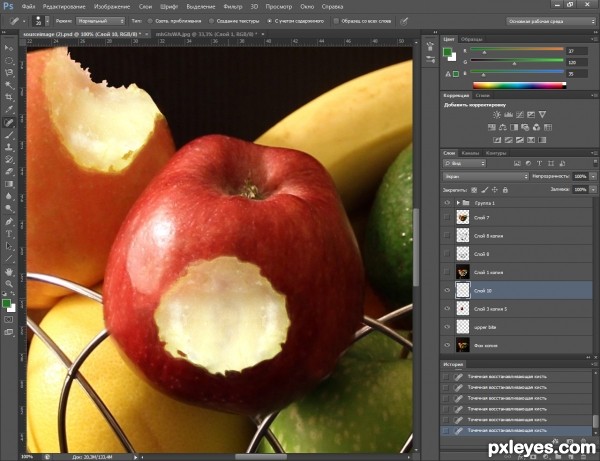
Task: Open layer filter 'Вид' dropdown
Action: click(465, 163)
